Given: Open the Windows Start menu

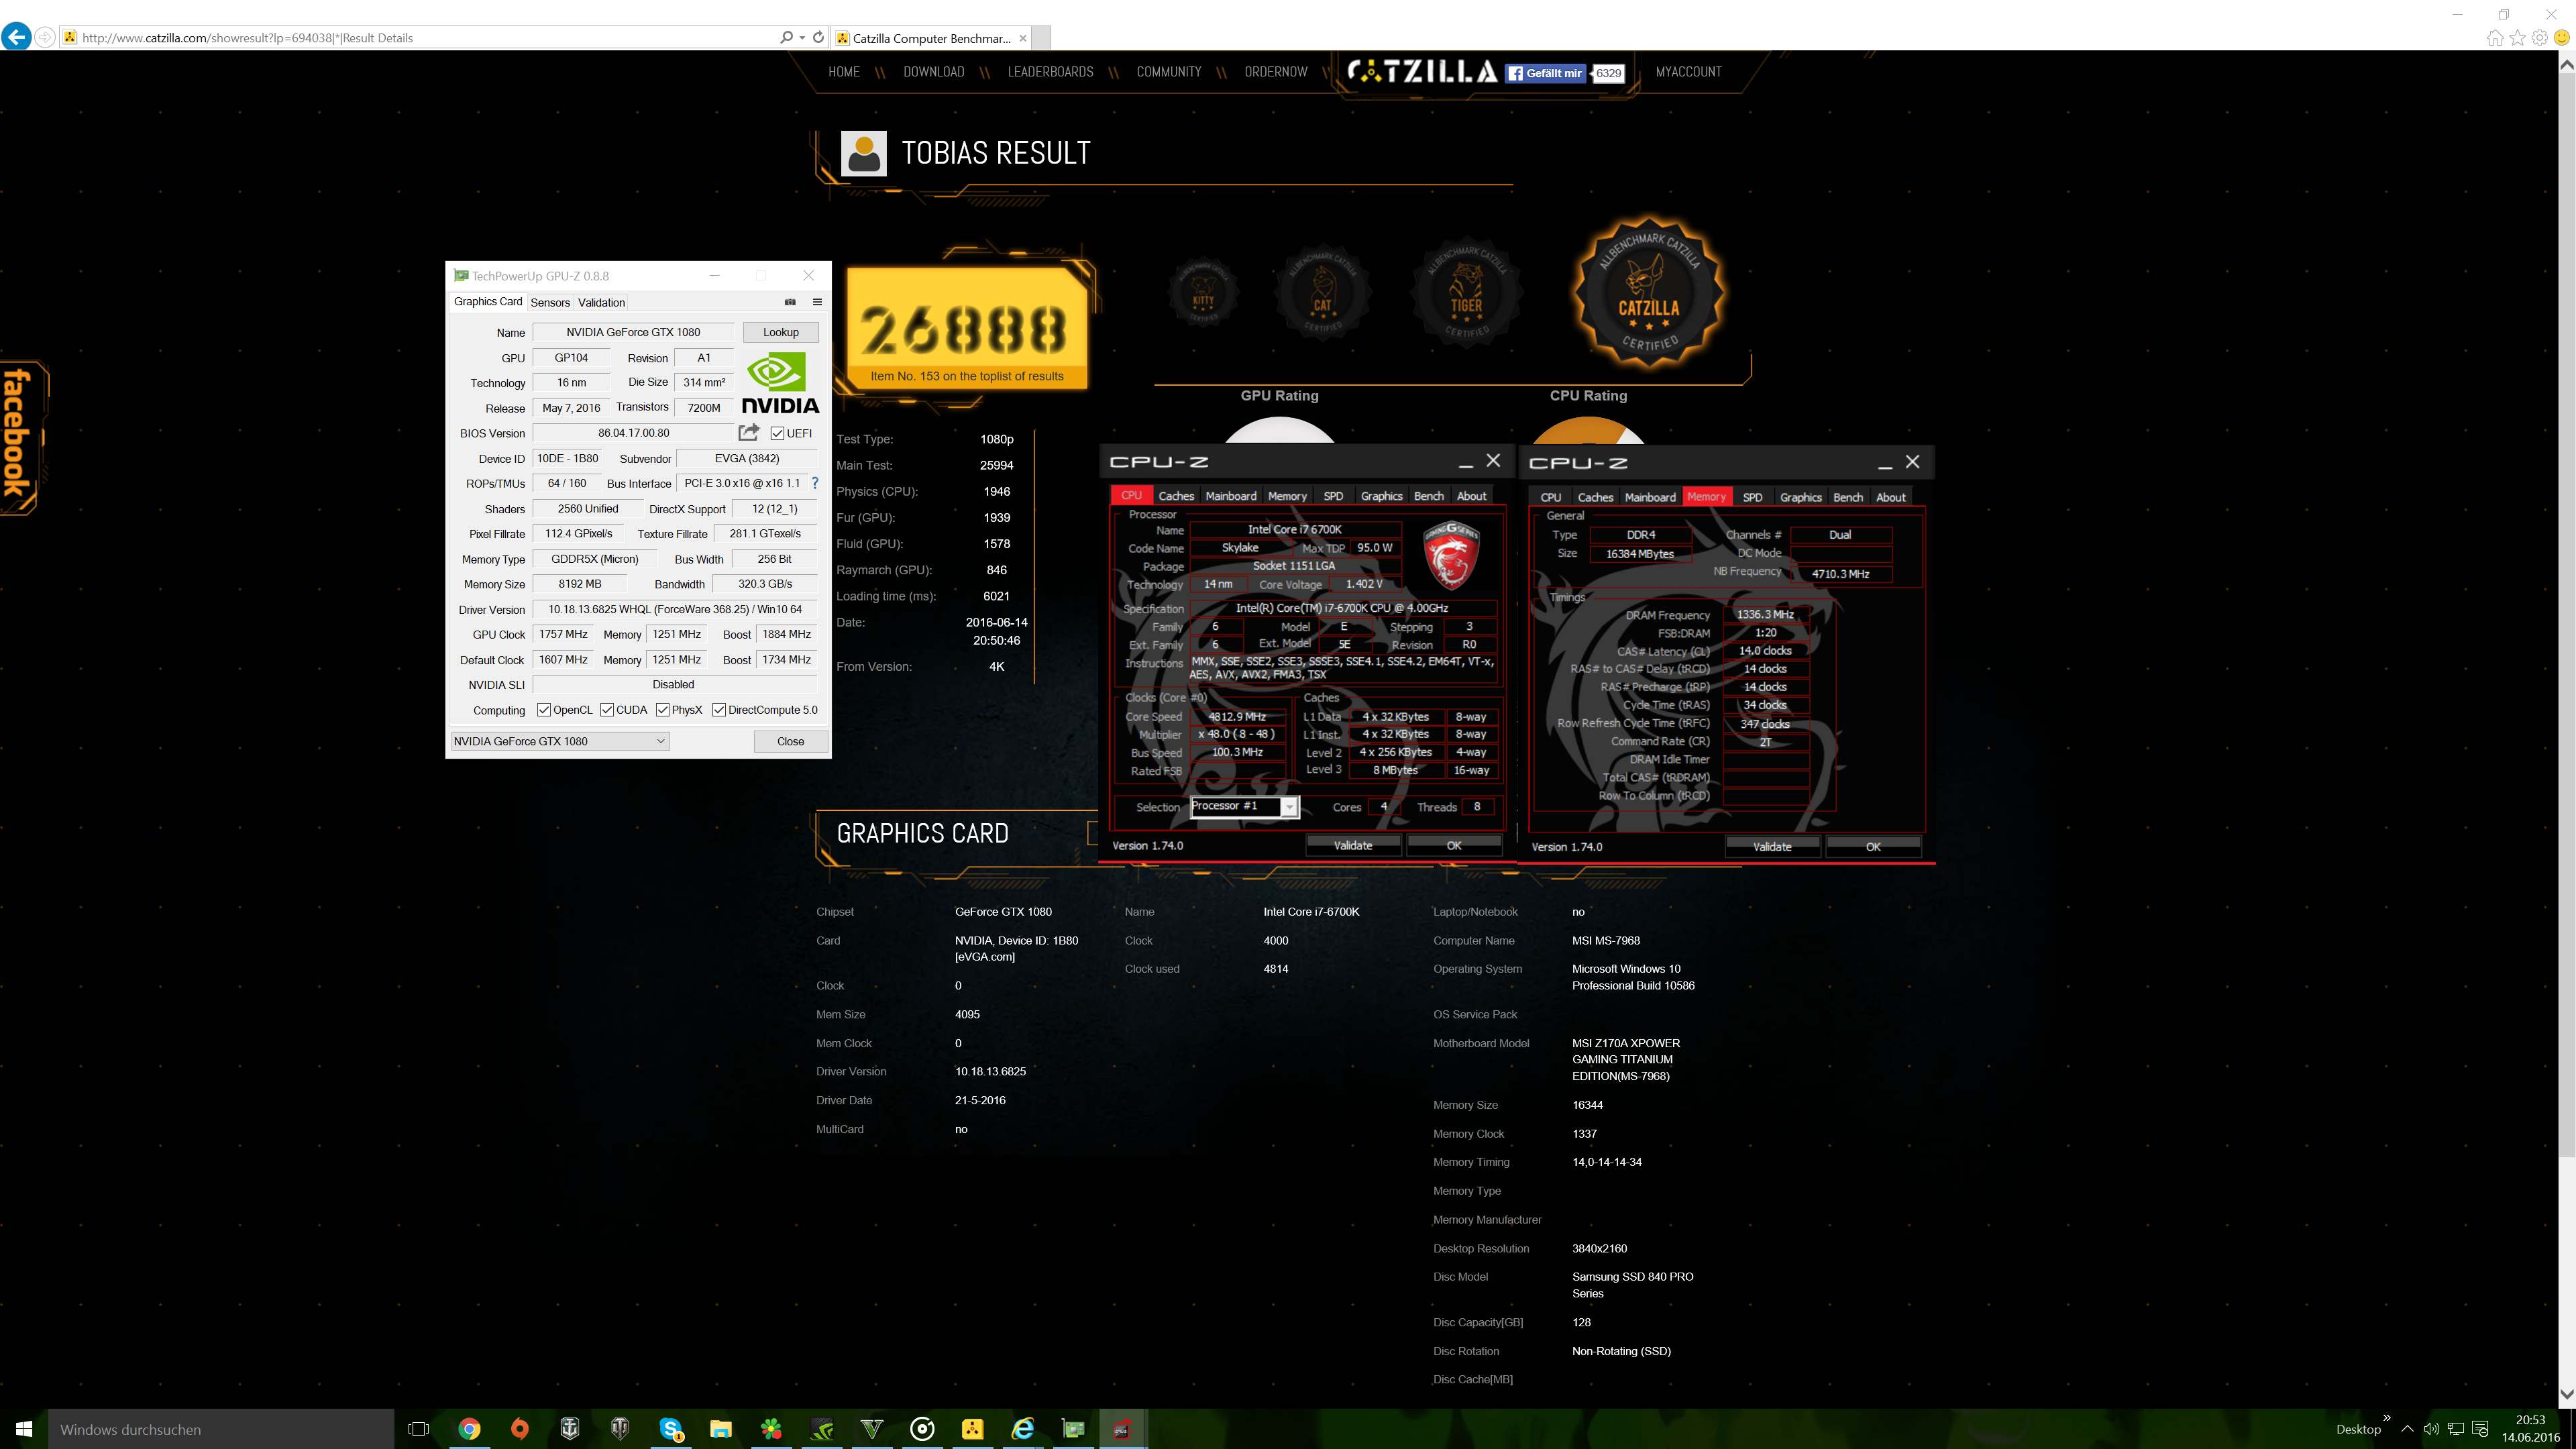Looking at the screenshot, I should click(24, 1429).
